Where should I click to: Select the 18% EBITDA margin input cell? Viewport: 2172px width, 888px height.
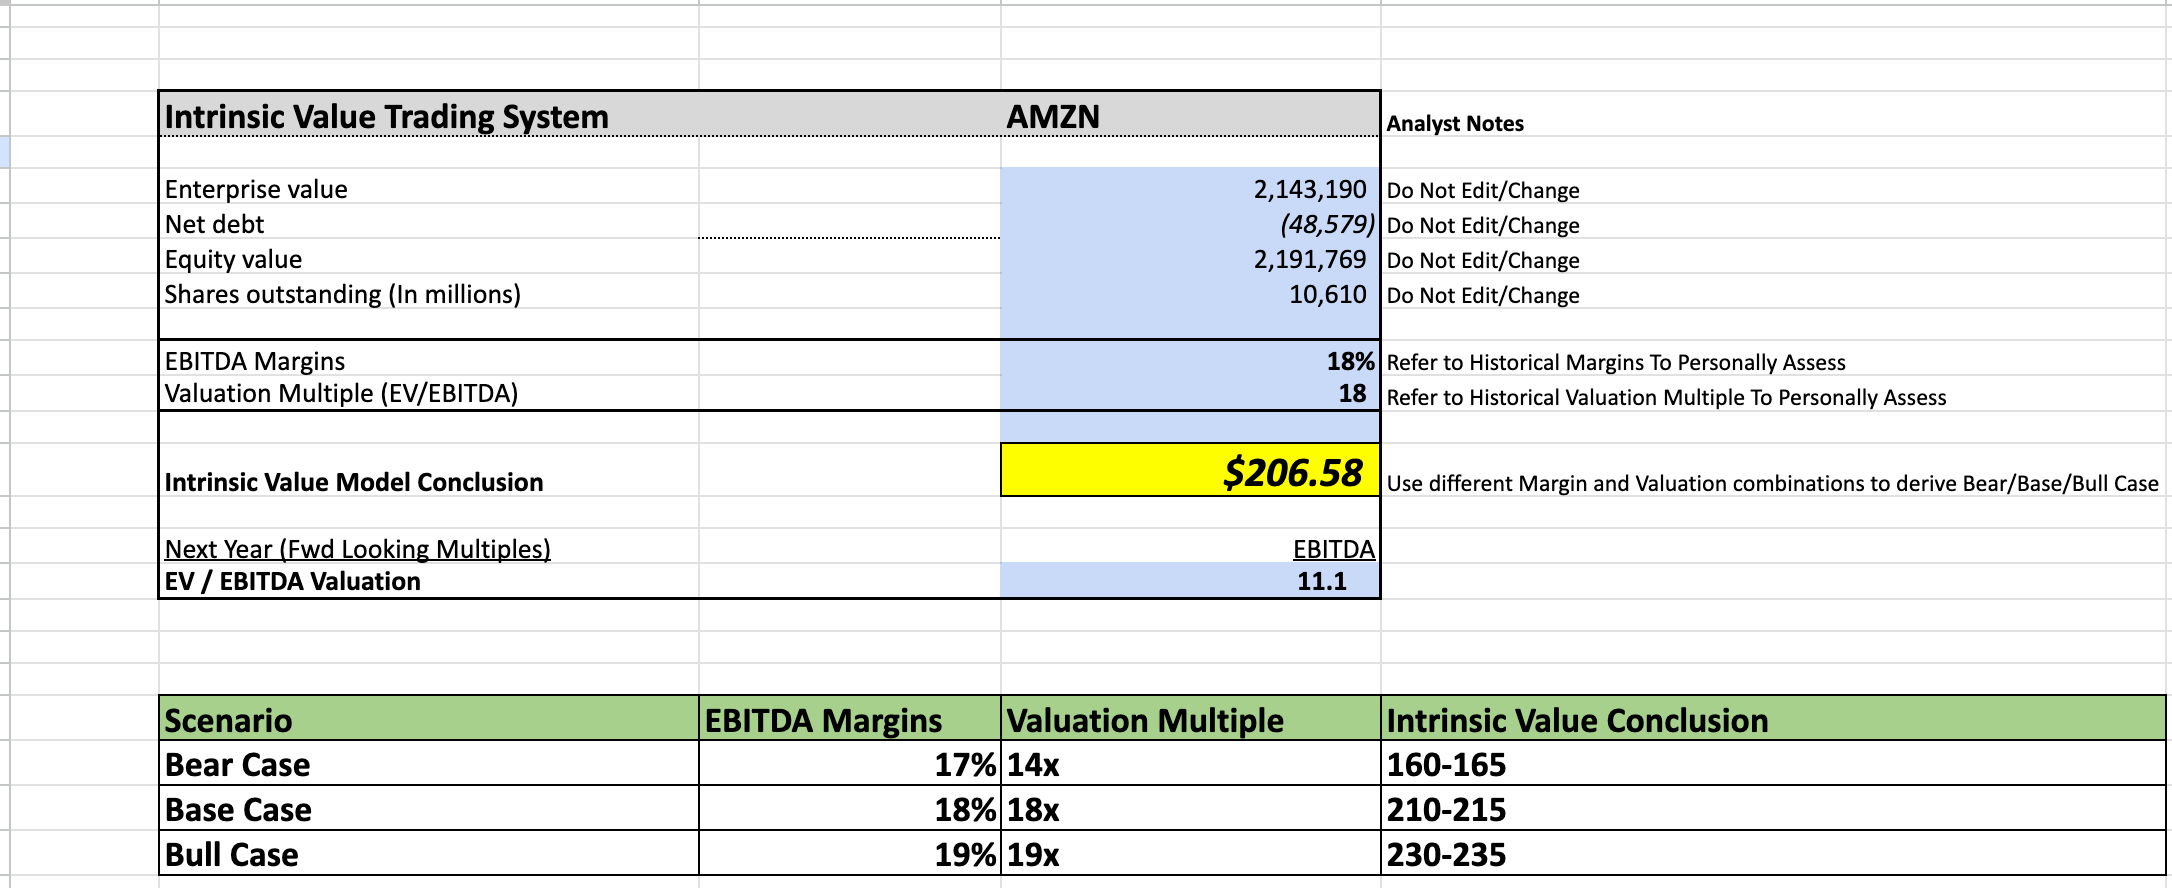point(1190,360)
